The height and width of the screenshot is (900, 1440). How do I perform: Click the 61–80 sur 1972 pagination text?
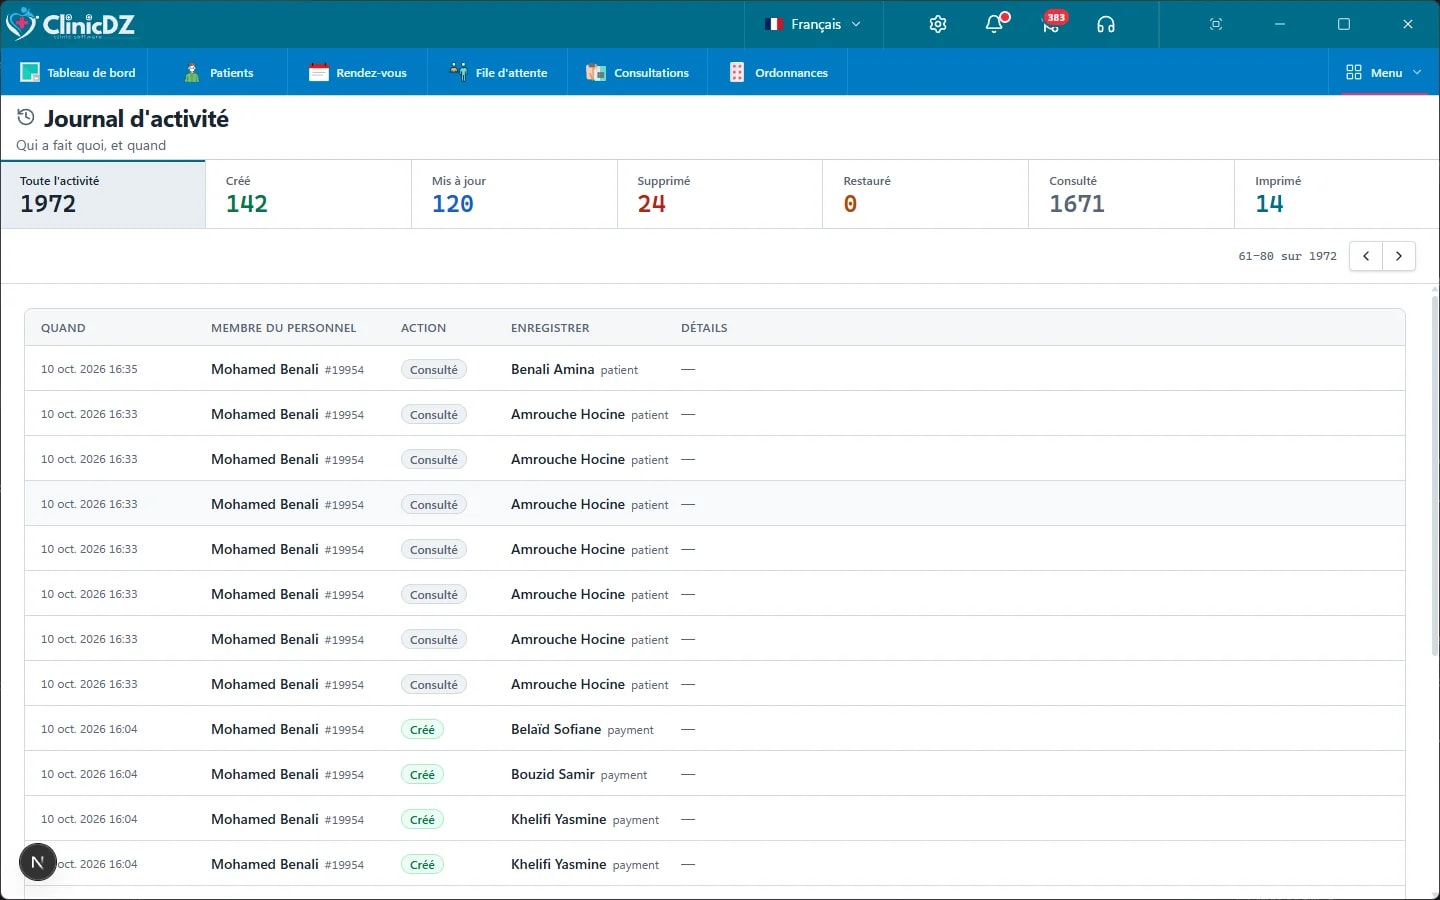(x=1287, y=256)
